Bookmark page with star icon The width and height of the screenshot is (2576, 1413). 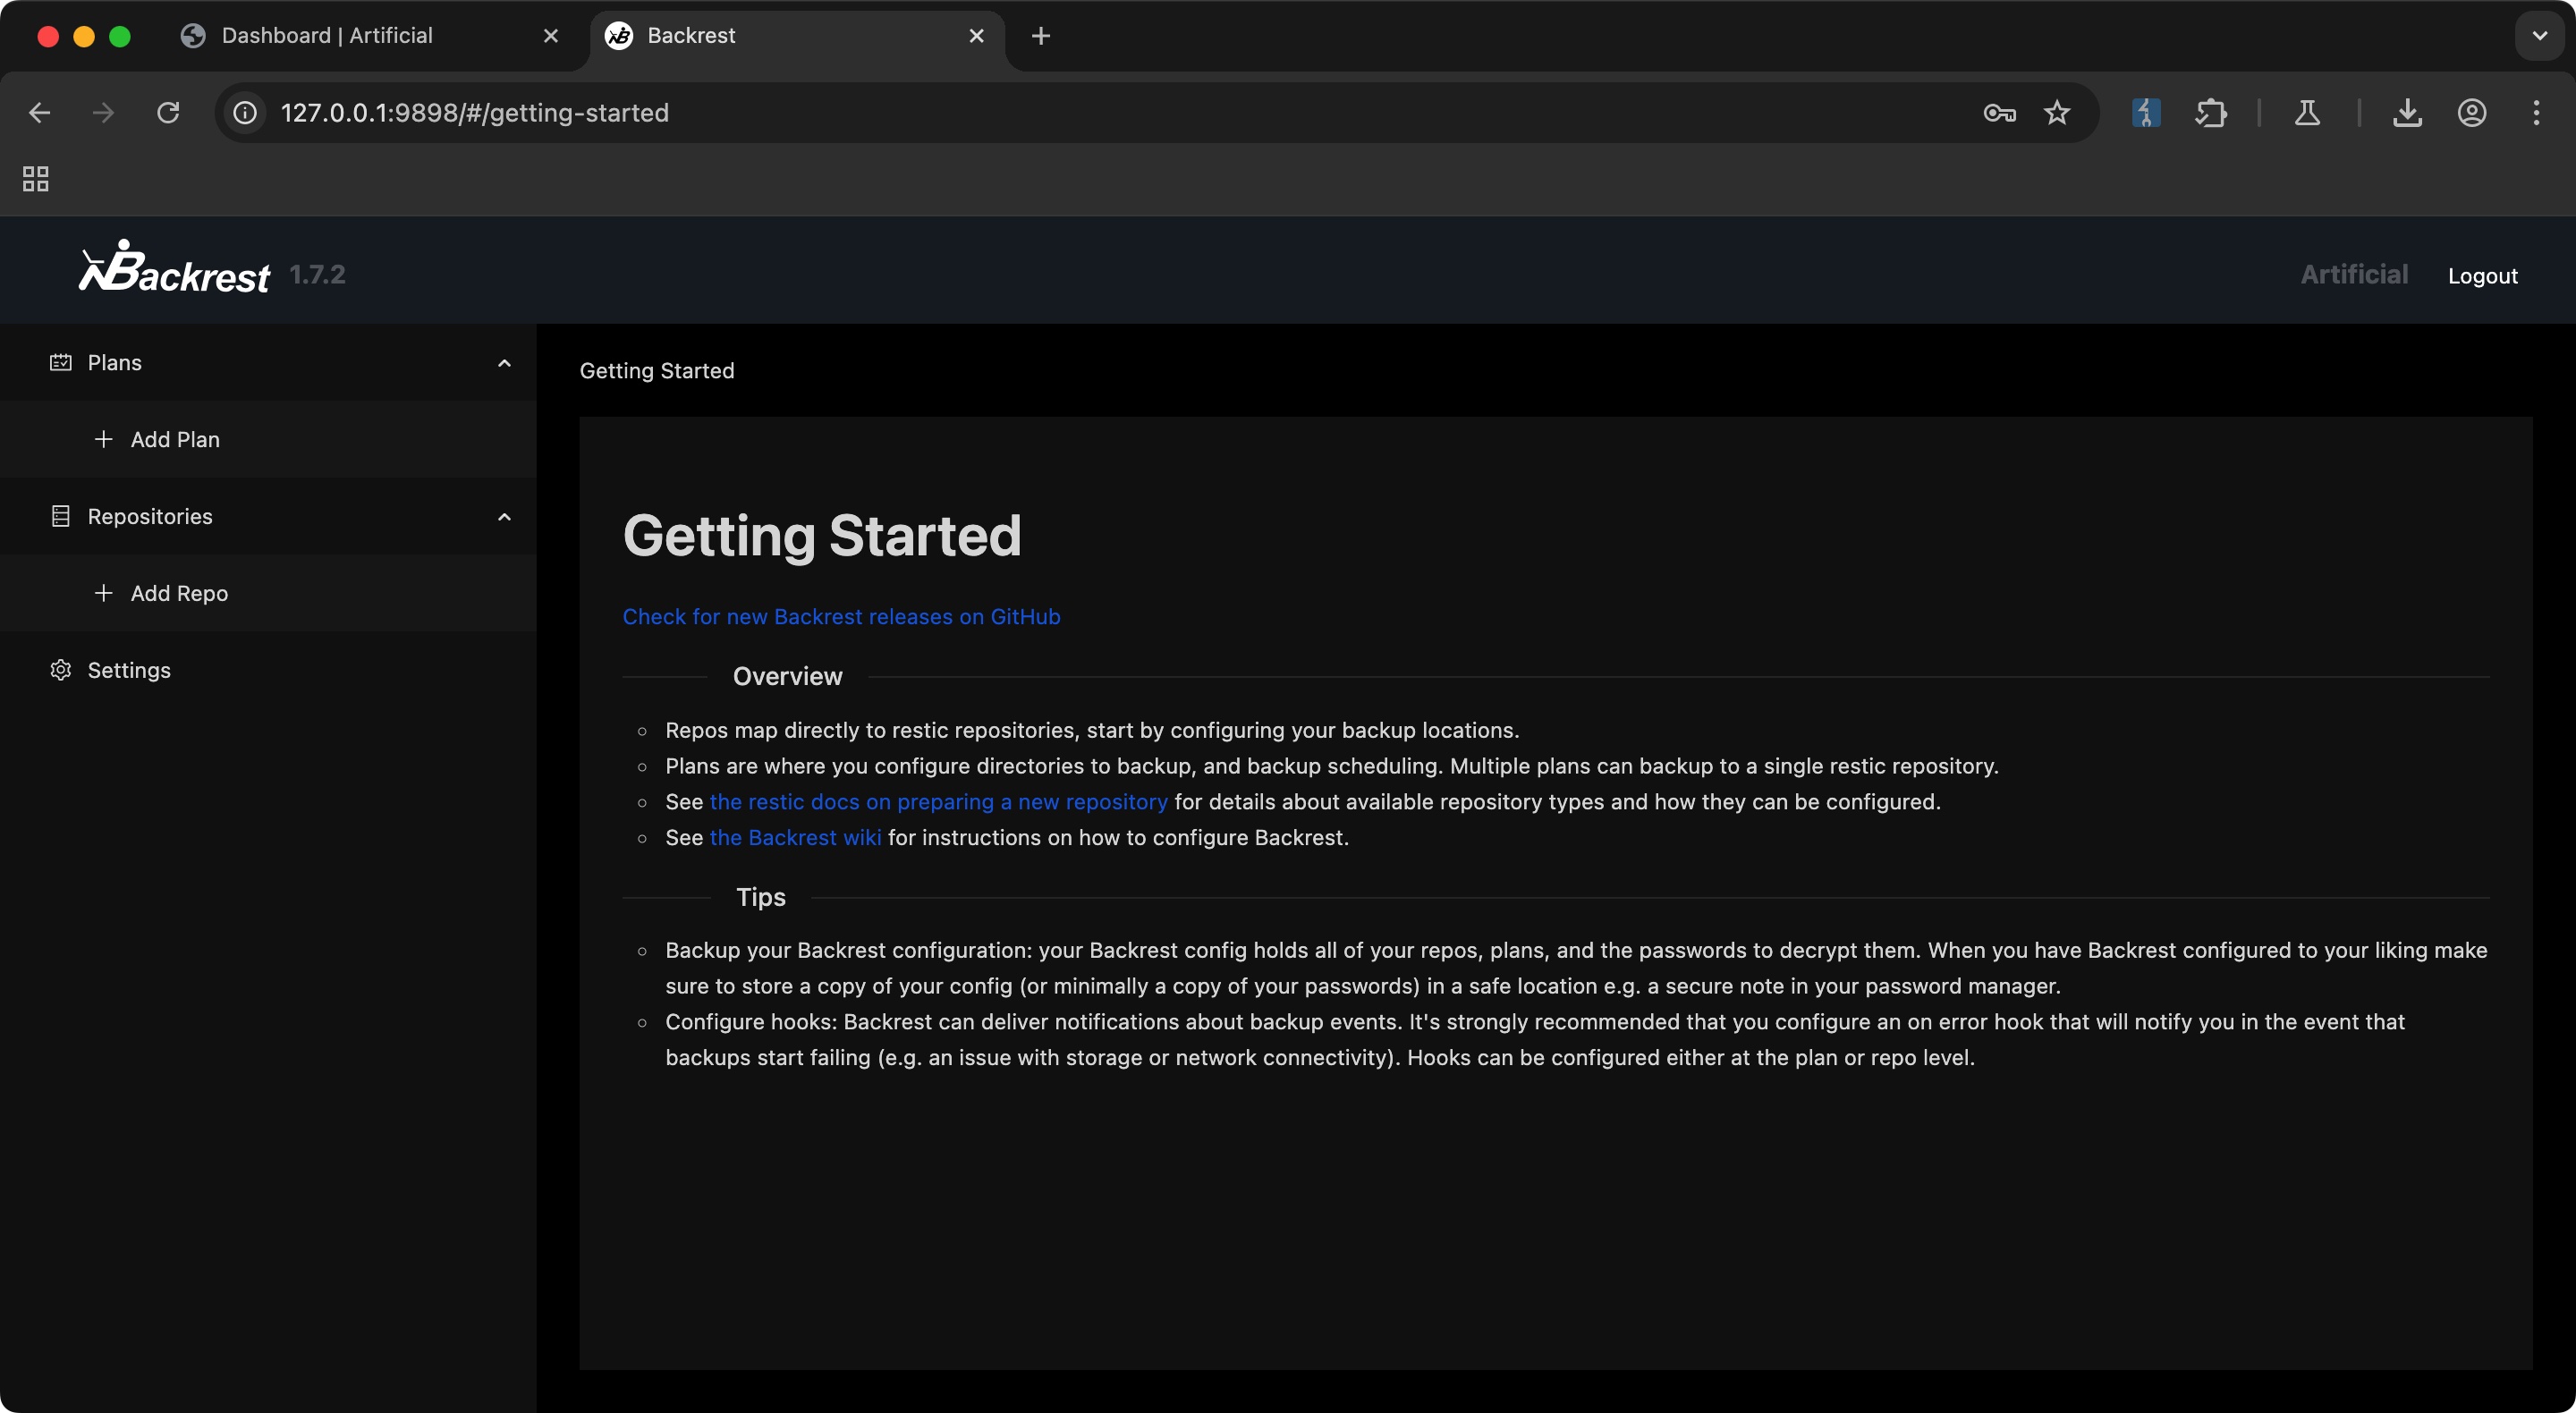click(x=2056, y=113)
